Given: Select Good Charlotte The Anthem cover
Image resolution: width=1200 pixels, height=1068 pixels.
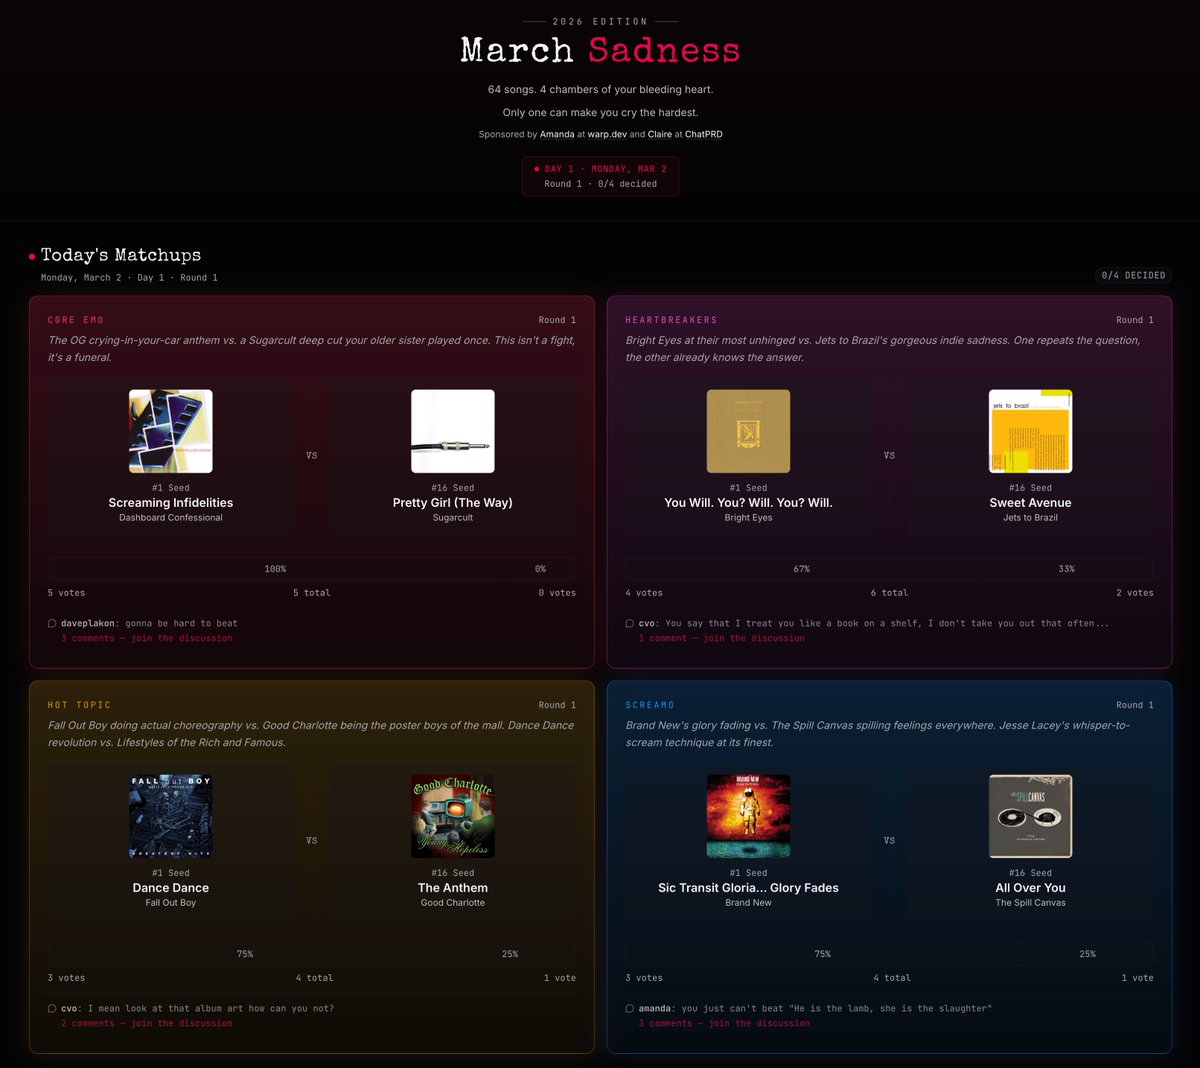Looking at the screenshot, I should (453, 816).
